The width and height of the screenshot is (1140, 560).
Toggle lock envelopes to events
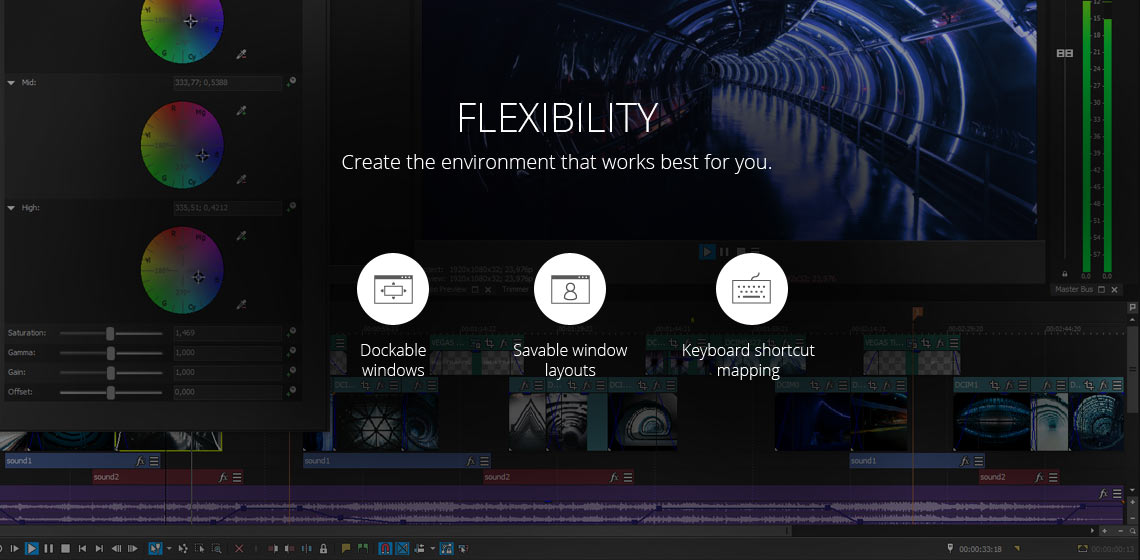tap(446, 548)
